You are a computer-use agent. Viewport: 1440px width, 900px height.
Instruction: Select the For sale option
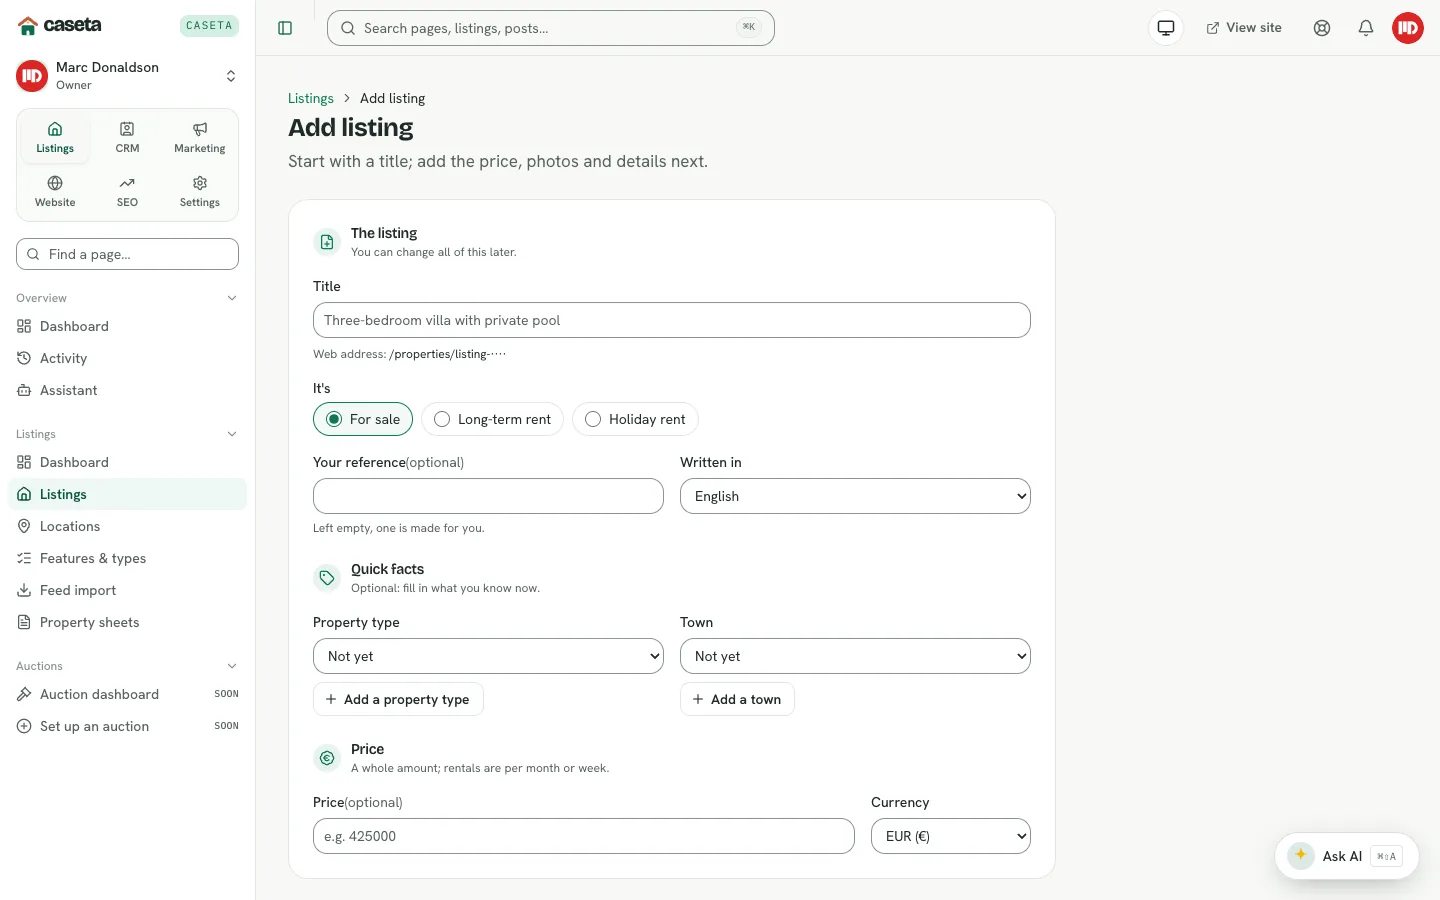pos(363,419)
